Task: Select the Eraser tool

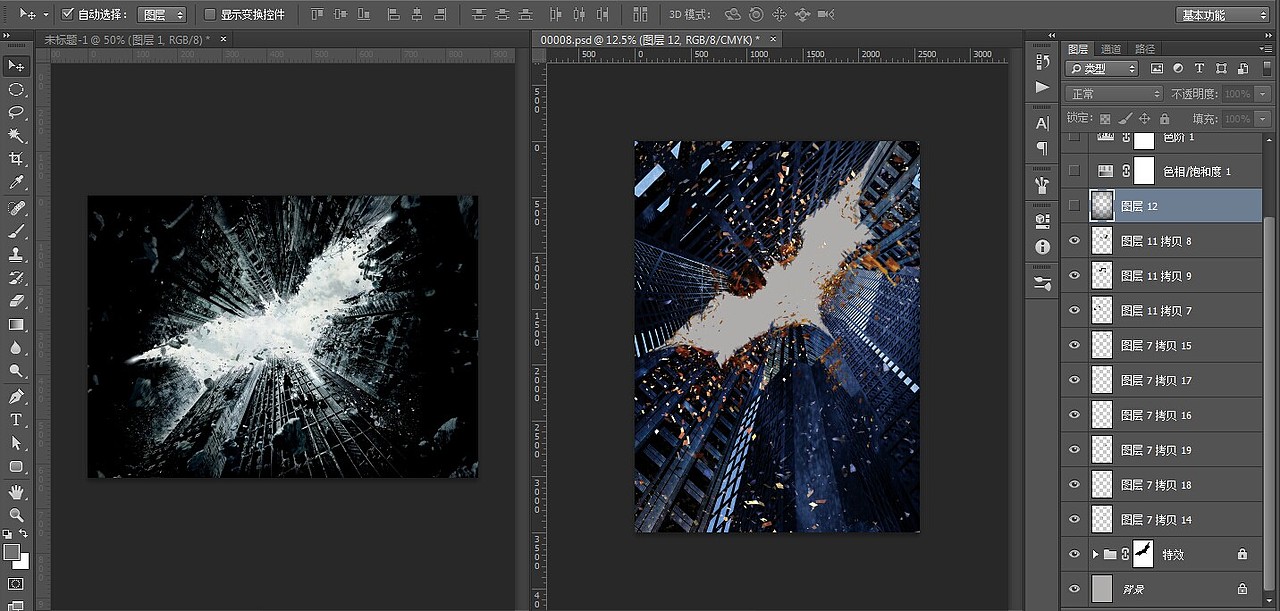Action: click(x=16, y=300)
